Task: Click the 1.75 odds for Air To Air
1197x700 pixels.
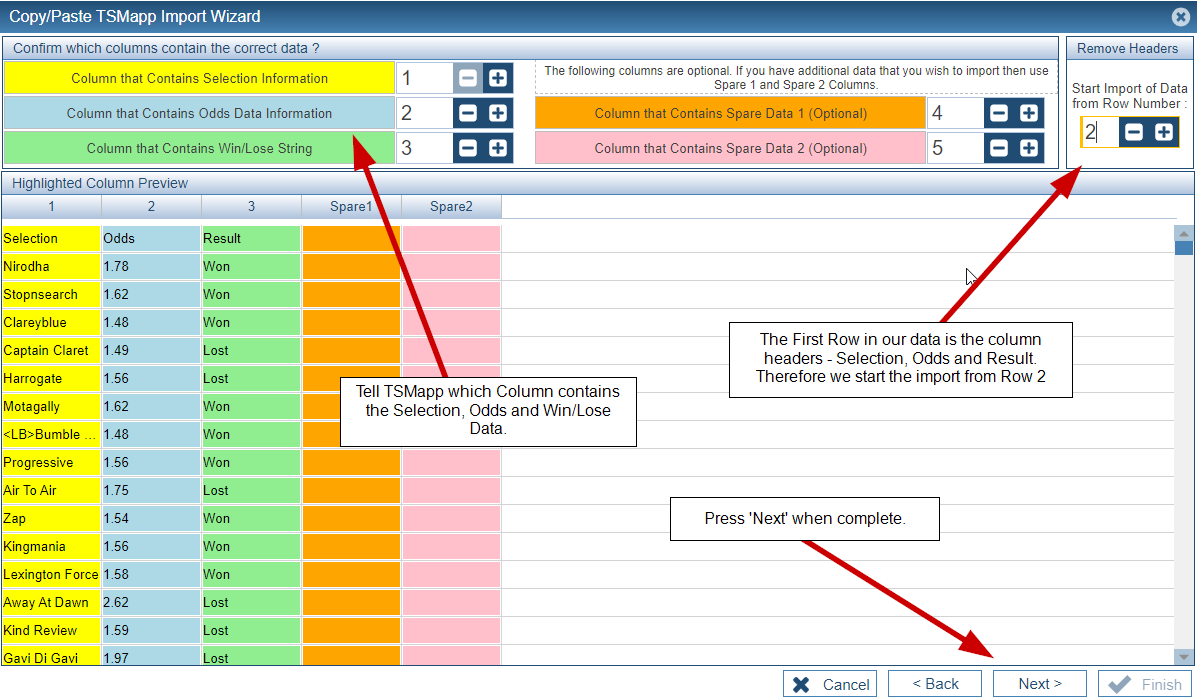Action: click(151, 490)
